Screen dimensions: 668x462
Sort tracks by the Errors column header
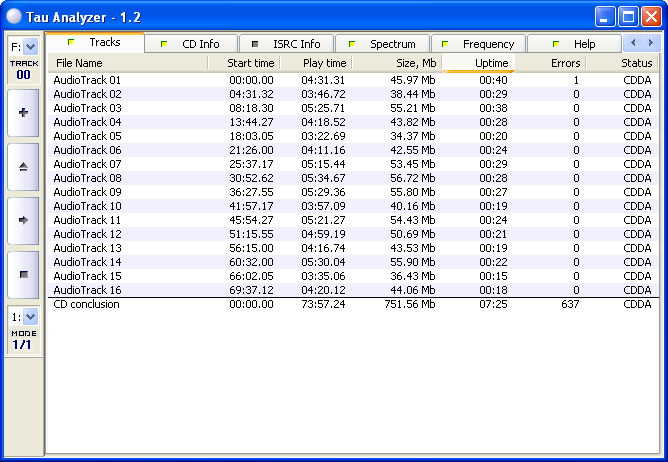[x=550, y=63]
